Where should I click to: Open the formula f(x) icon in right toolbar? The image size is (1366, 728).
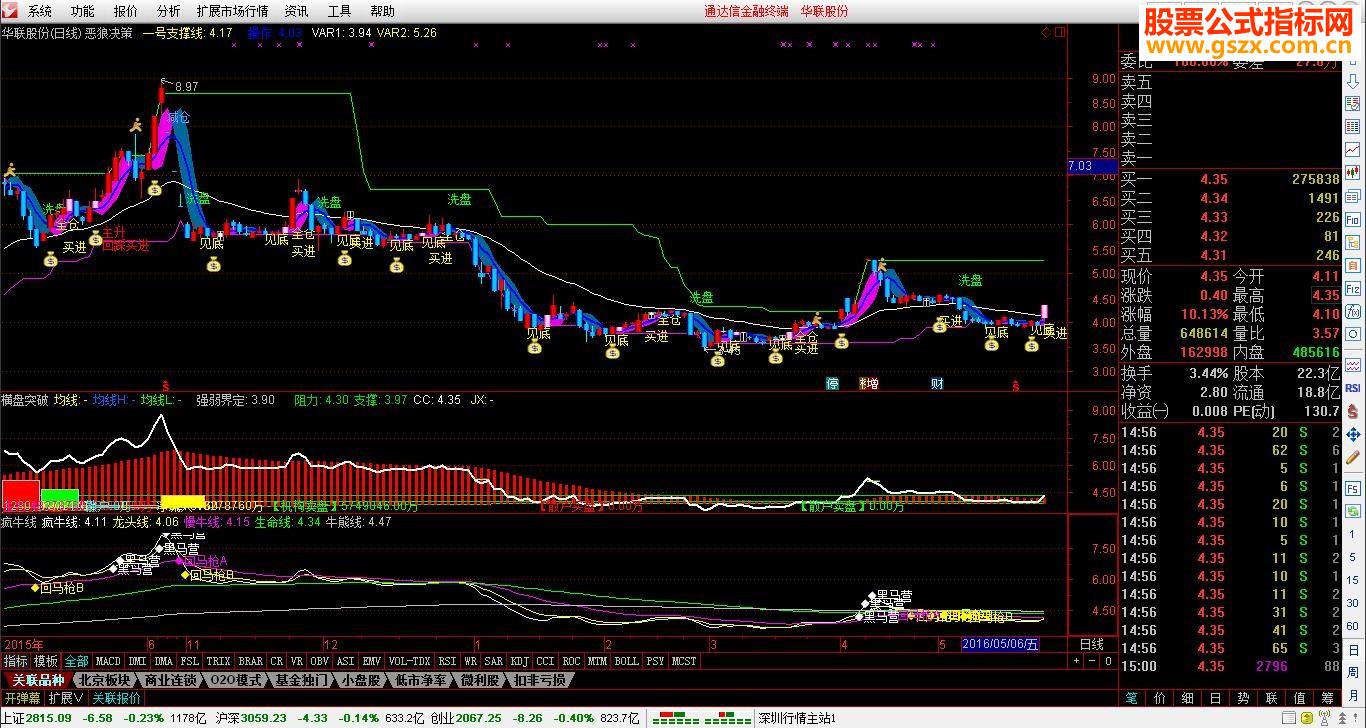point(1351,312)
